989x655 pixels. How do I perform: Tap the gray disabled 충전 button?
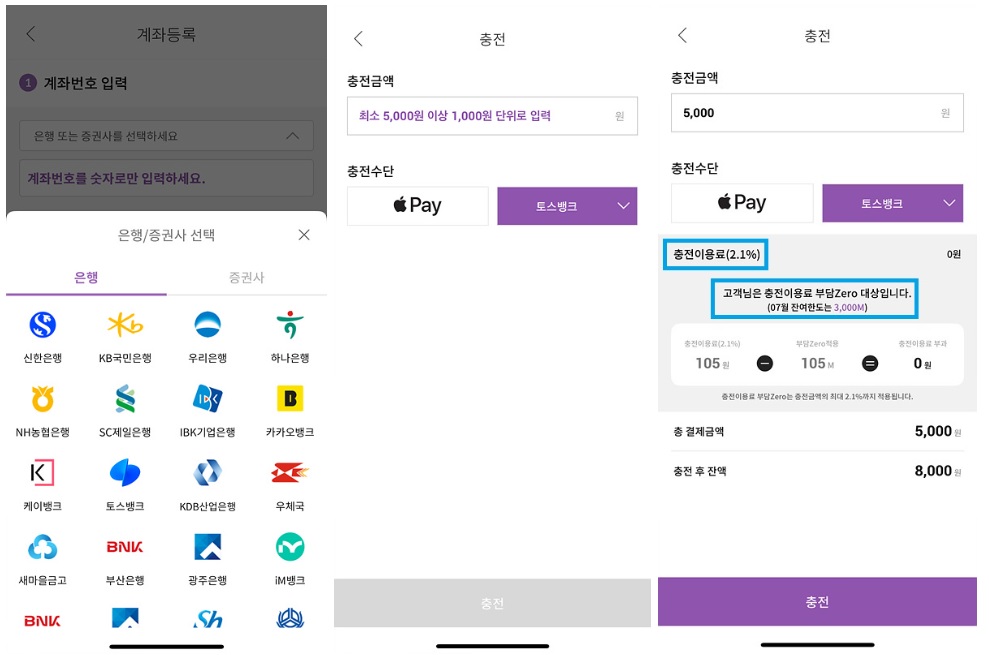point(492,603)
